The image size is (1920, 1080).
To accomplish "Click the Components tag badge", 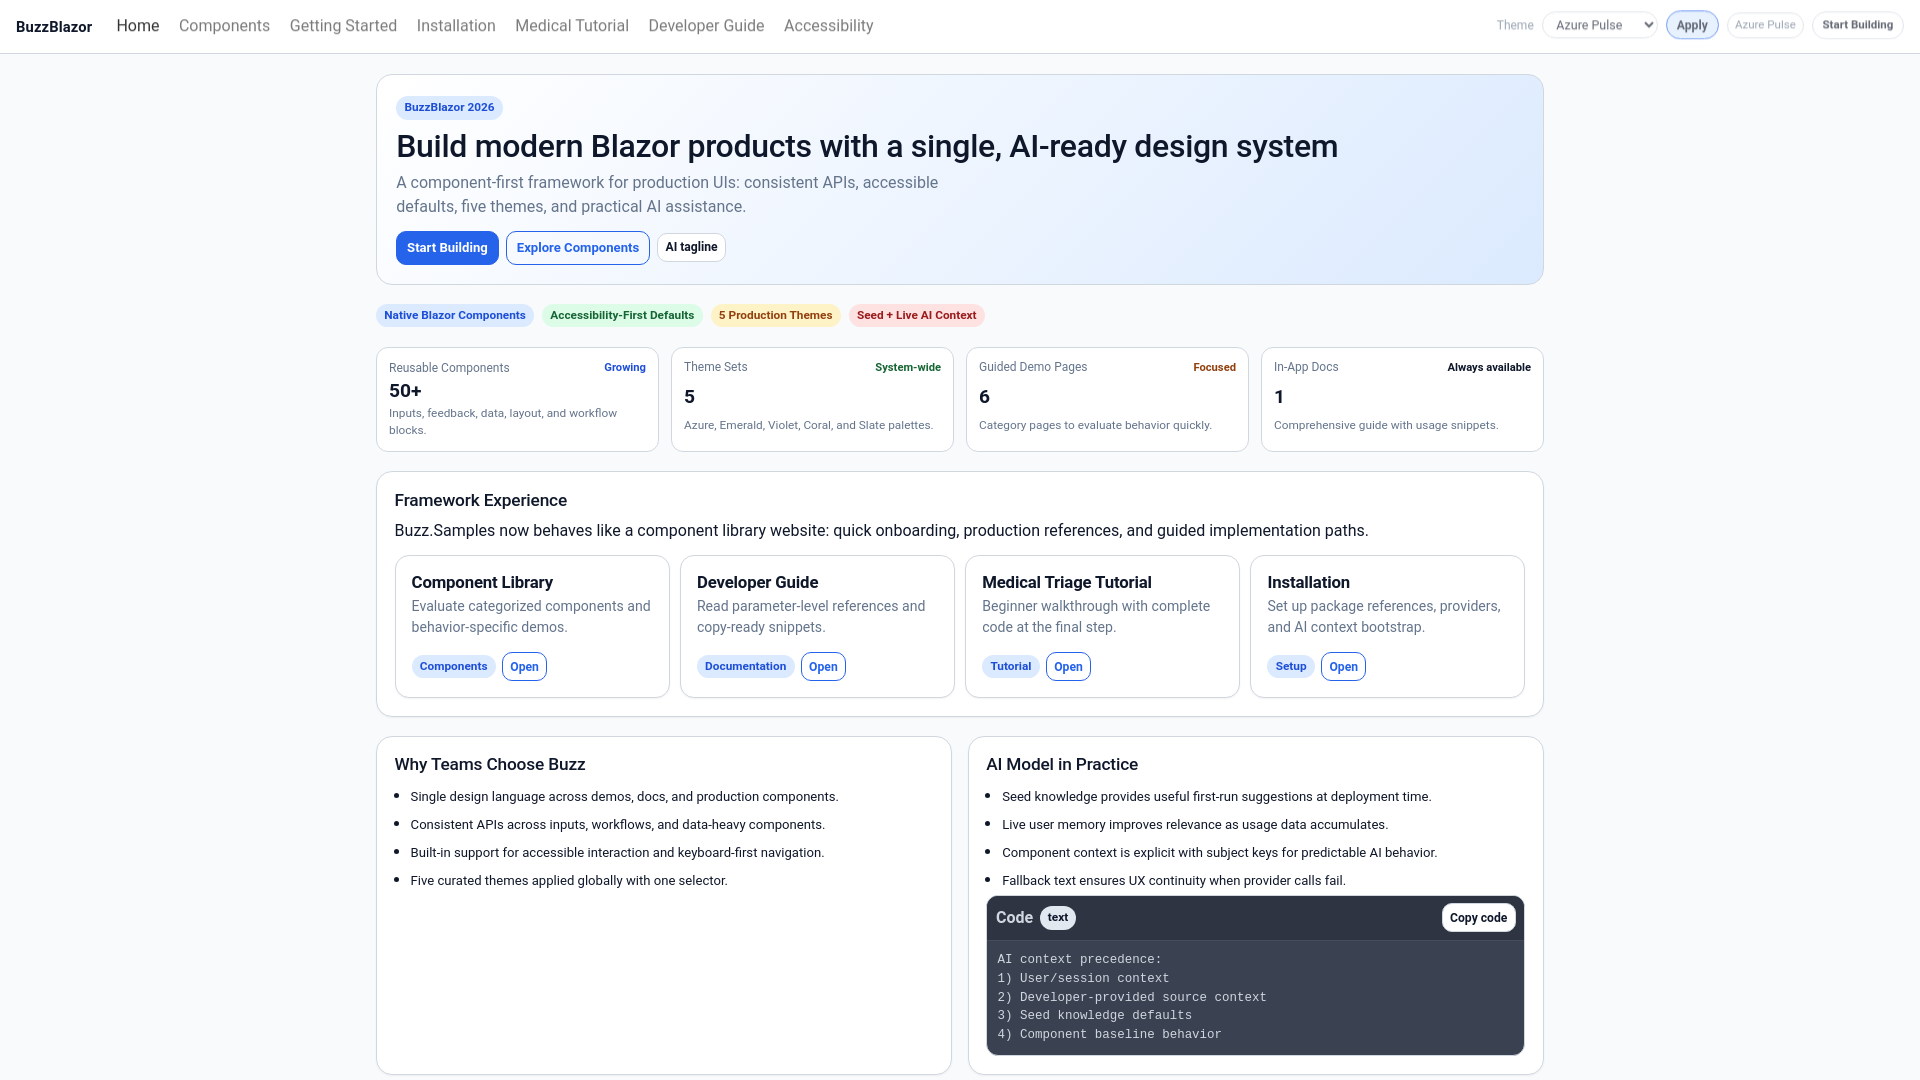I will click(x=453, y=667).
